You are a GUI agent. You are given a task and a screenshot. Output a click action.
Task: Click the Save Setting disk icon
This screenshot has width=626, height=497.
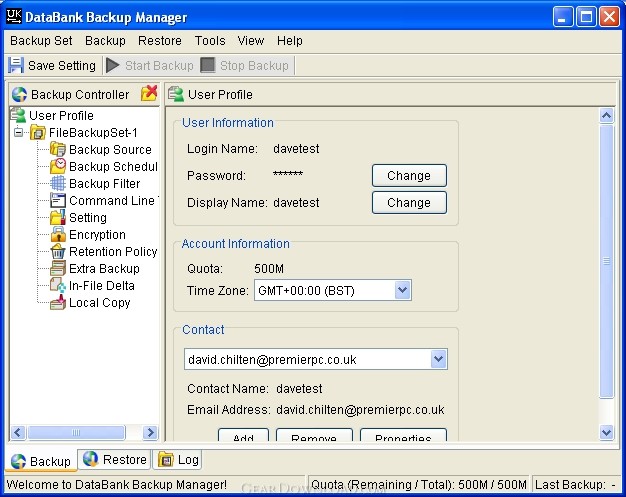tap(16, 65)
